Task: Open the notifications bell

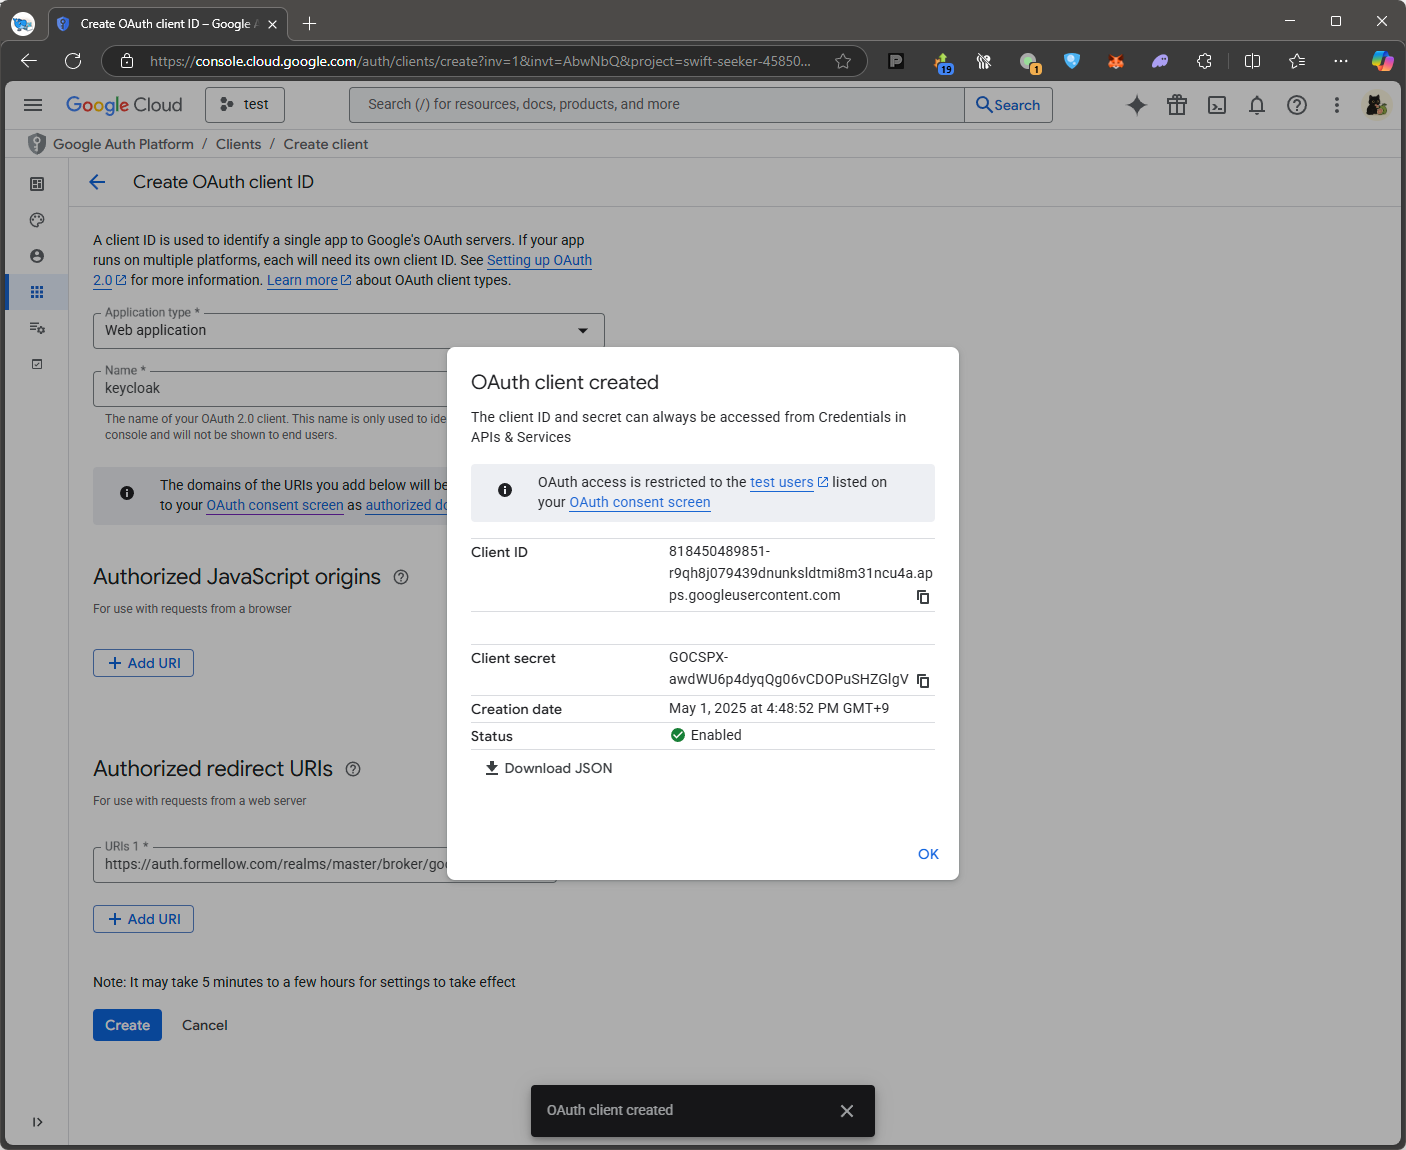Action: pyautogui.click(x=1257, y=105)
